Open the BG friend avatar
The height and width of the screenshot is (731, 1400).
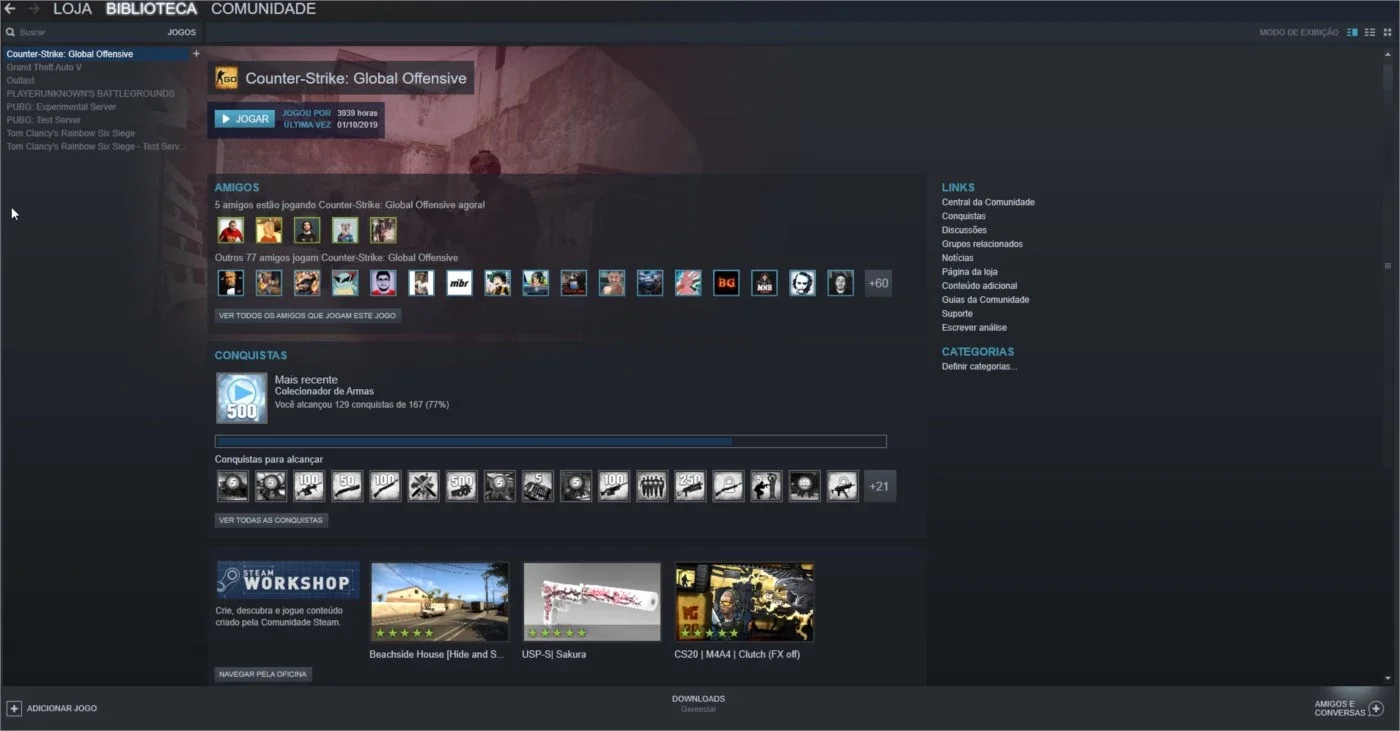coord(726,283)
